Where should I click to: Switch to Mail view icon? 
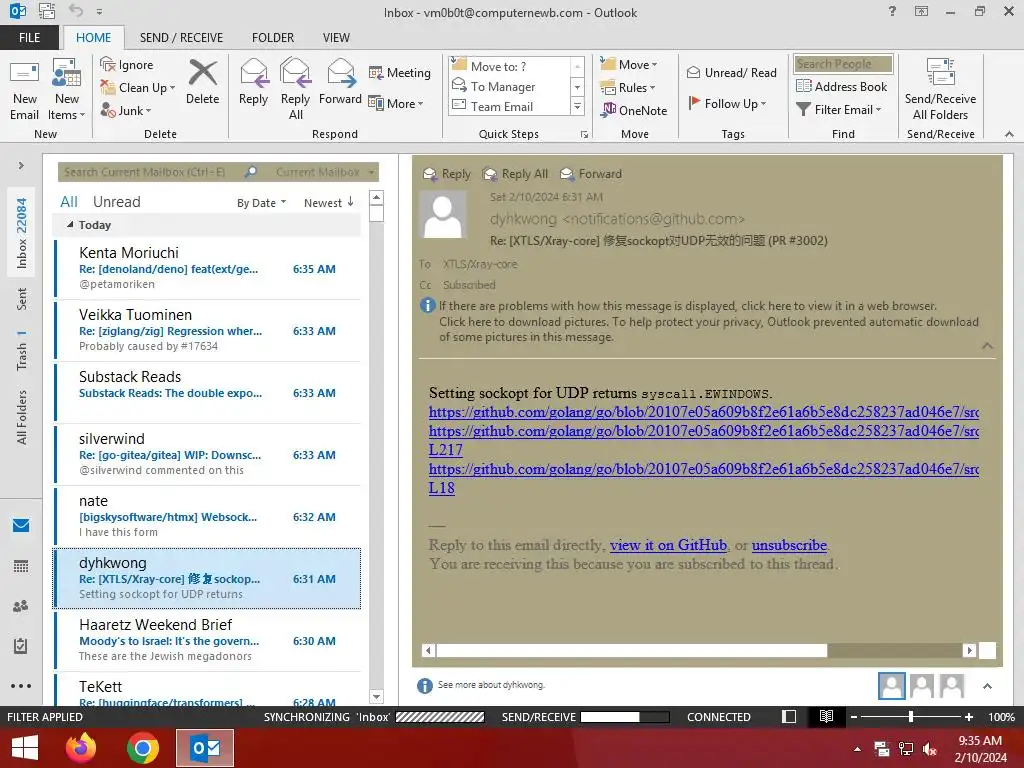coord(21,525)
